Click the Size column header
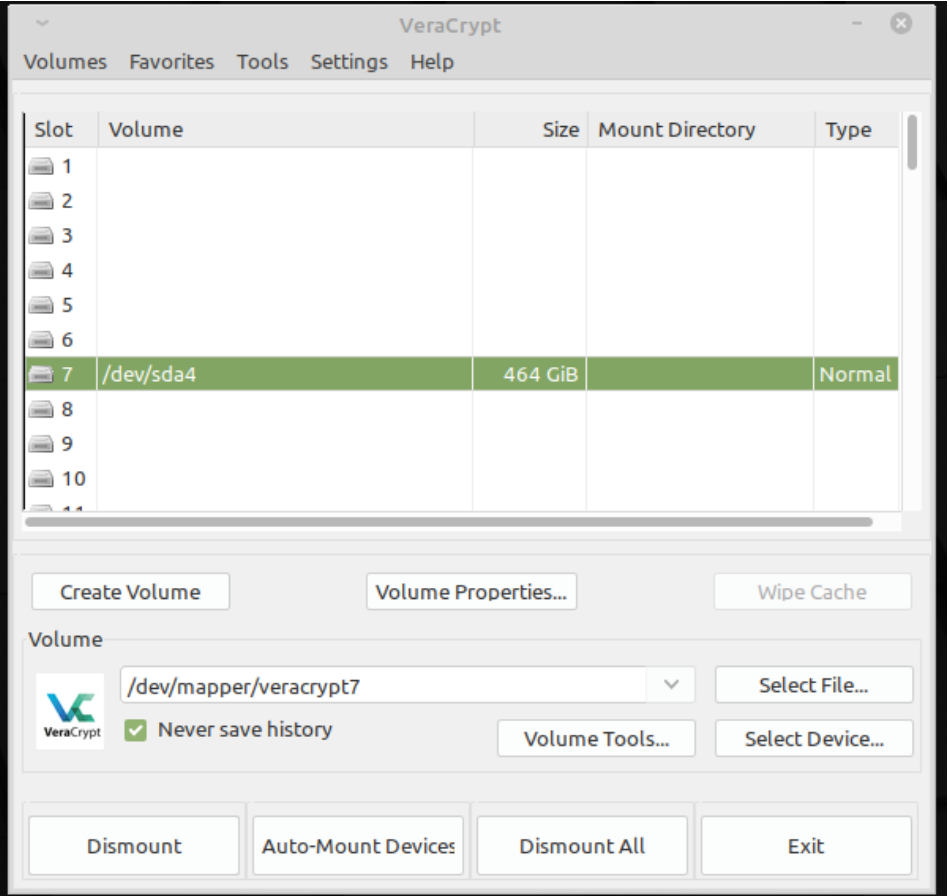 pos(530,130)
